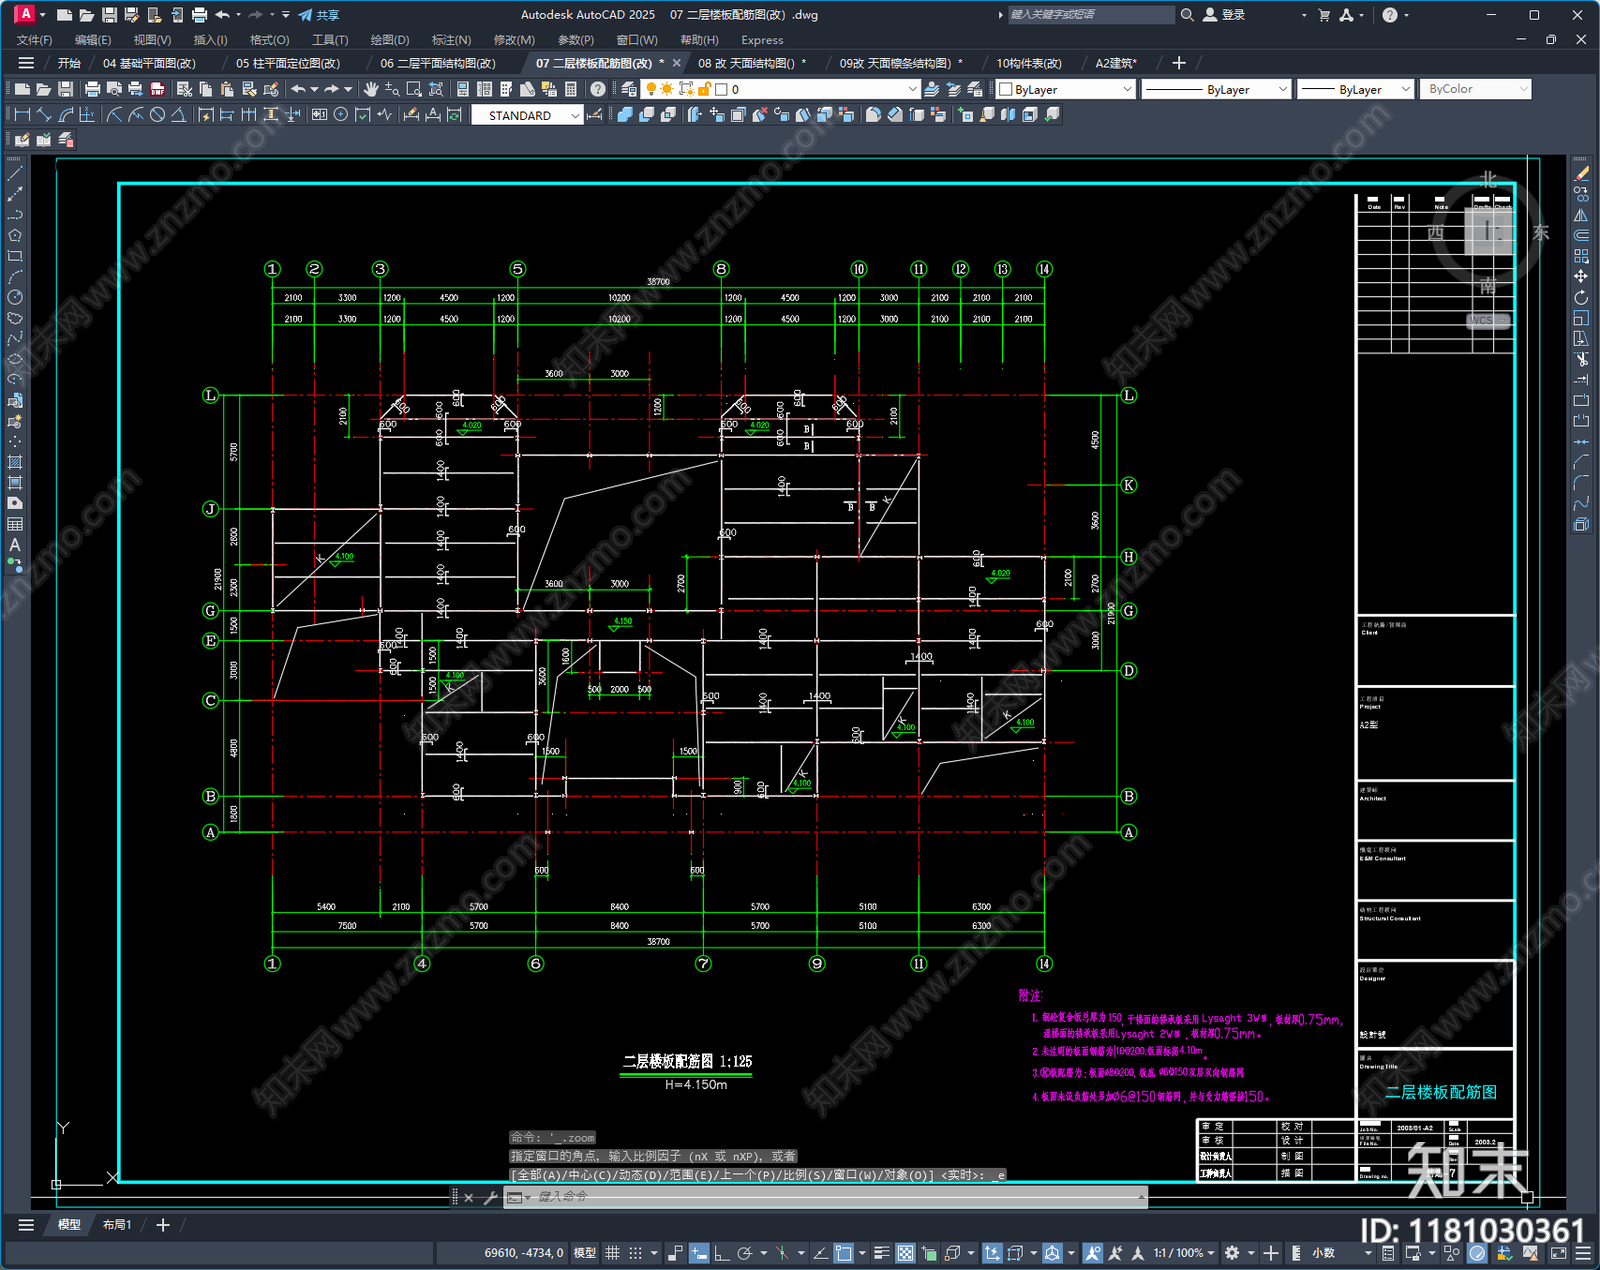This screenshot has width=1600, height=1270.
Task: Select the Linear dimension tool
Action: tap(22, 115)
